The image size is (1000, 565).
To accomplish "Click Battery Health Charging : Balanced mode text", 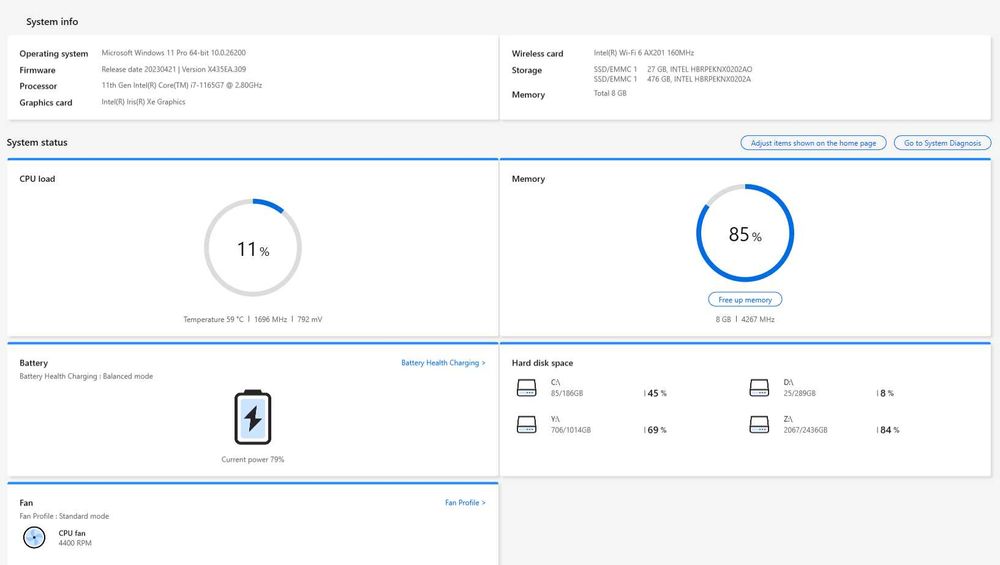I will 86,376.
